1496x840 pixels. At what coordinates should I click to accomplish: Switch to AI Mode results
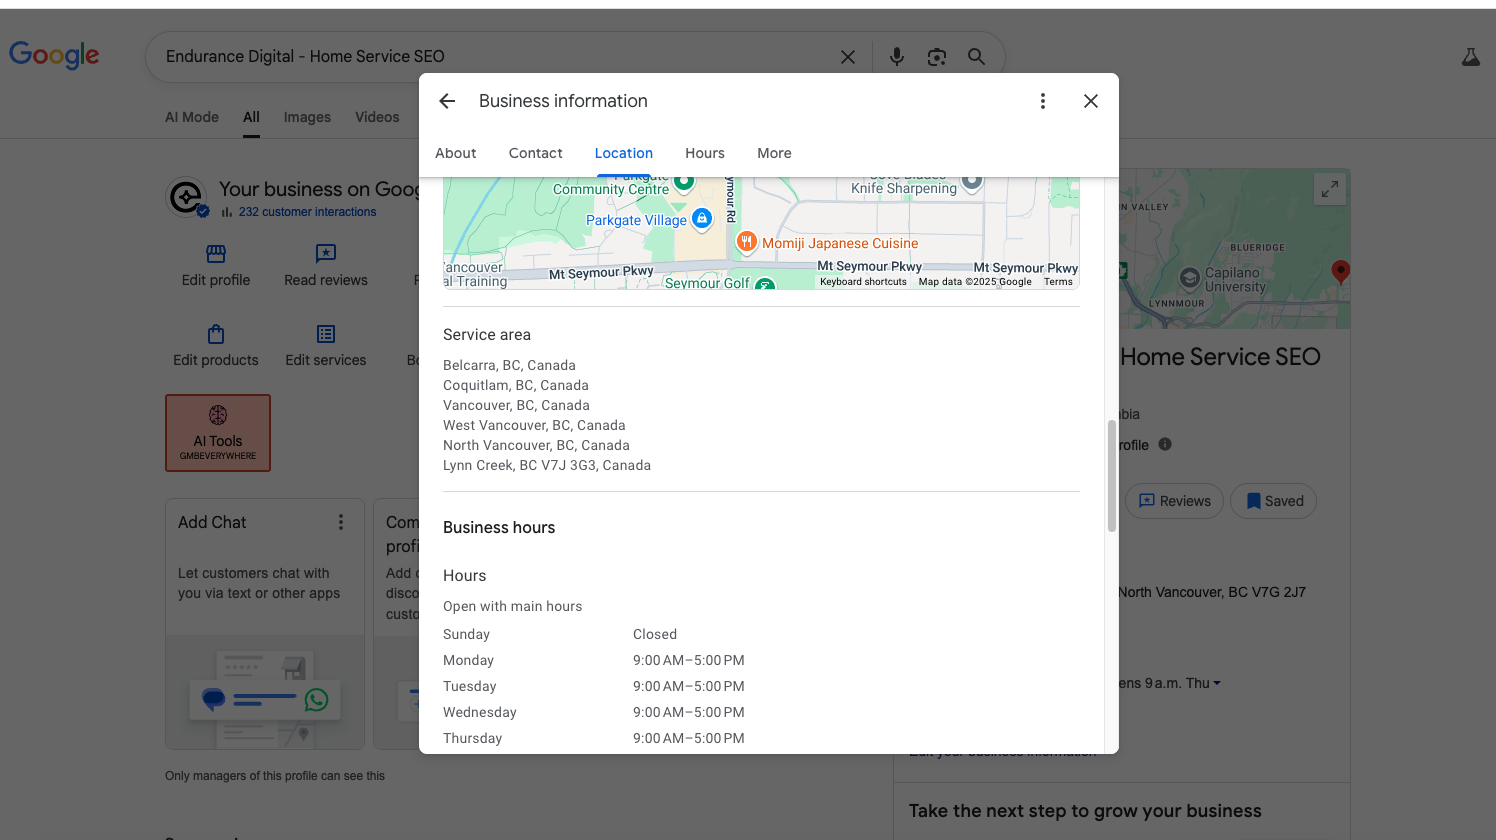192,117
